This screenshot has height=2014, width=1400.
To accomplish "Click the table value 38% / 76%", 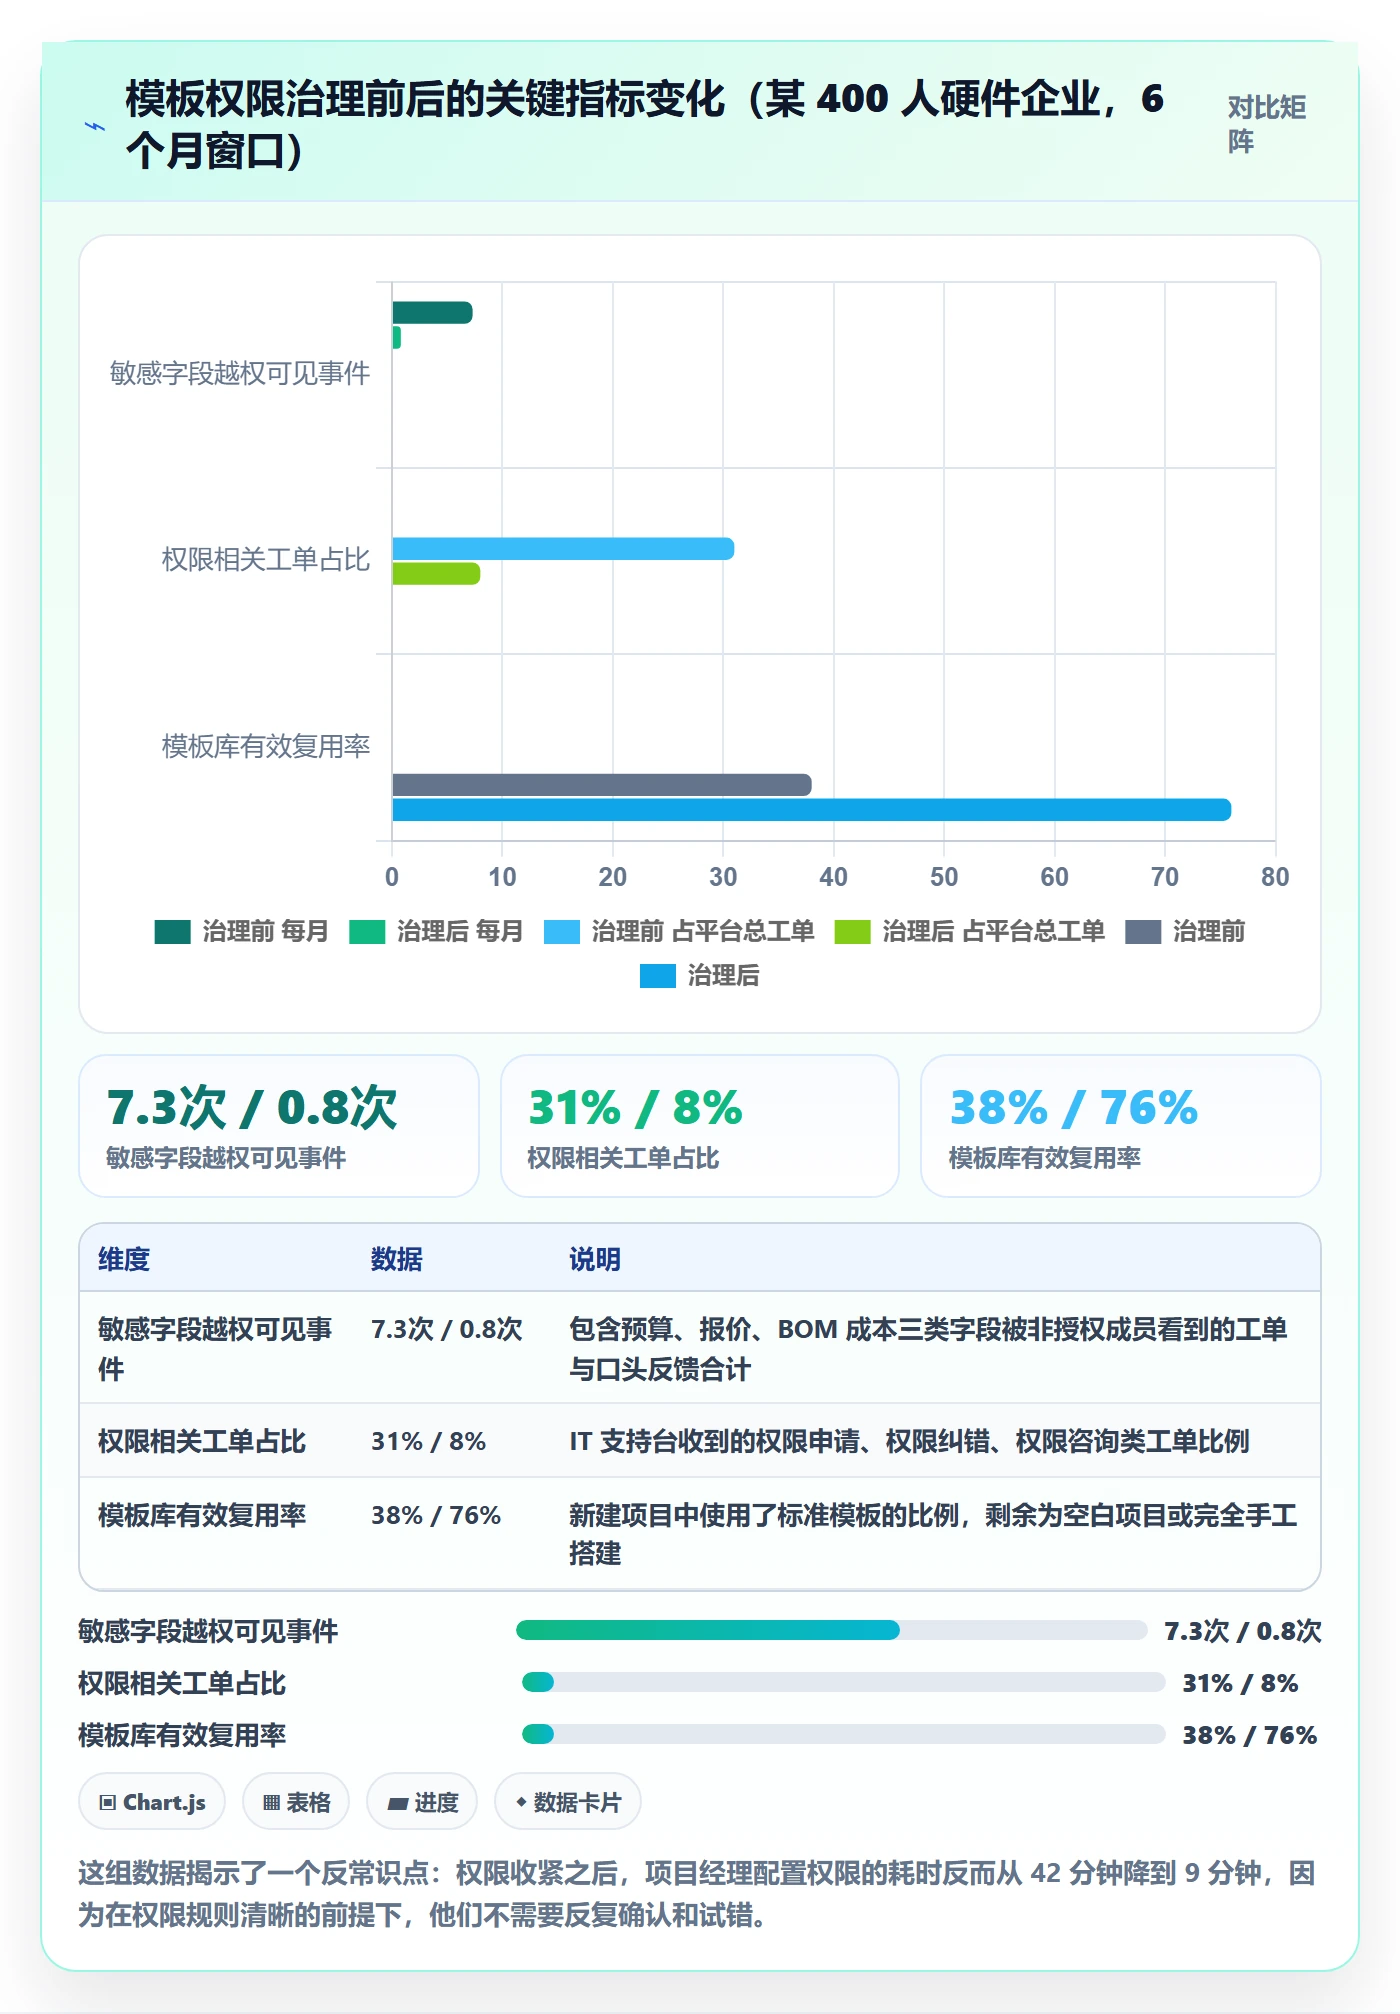I will [436, 1515].
